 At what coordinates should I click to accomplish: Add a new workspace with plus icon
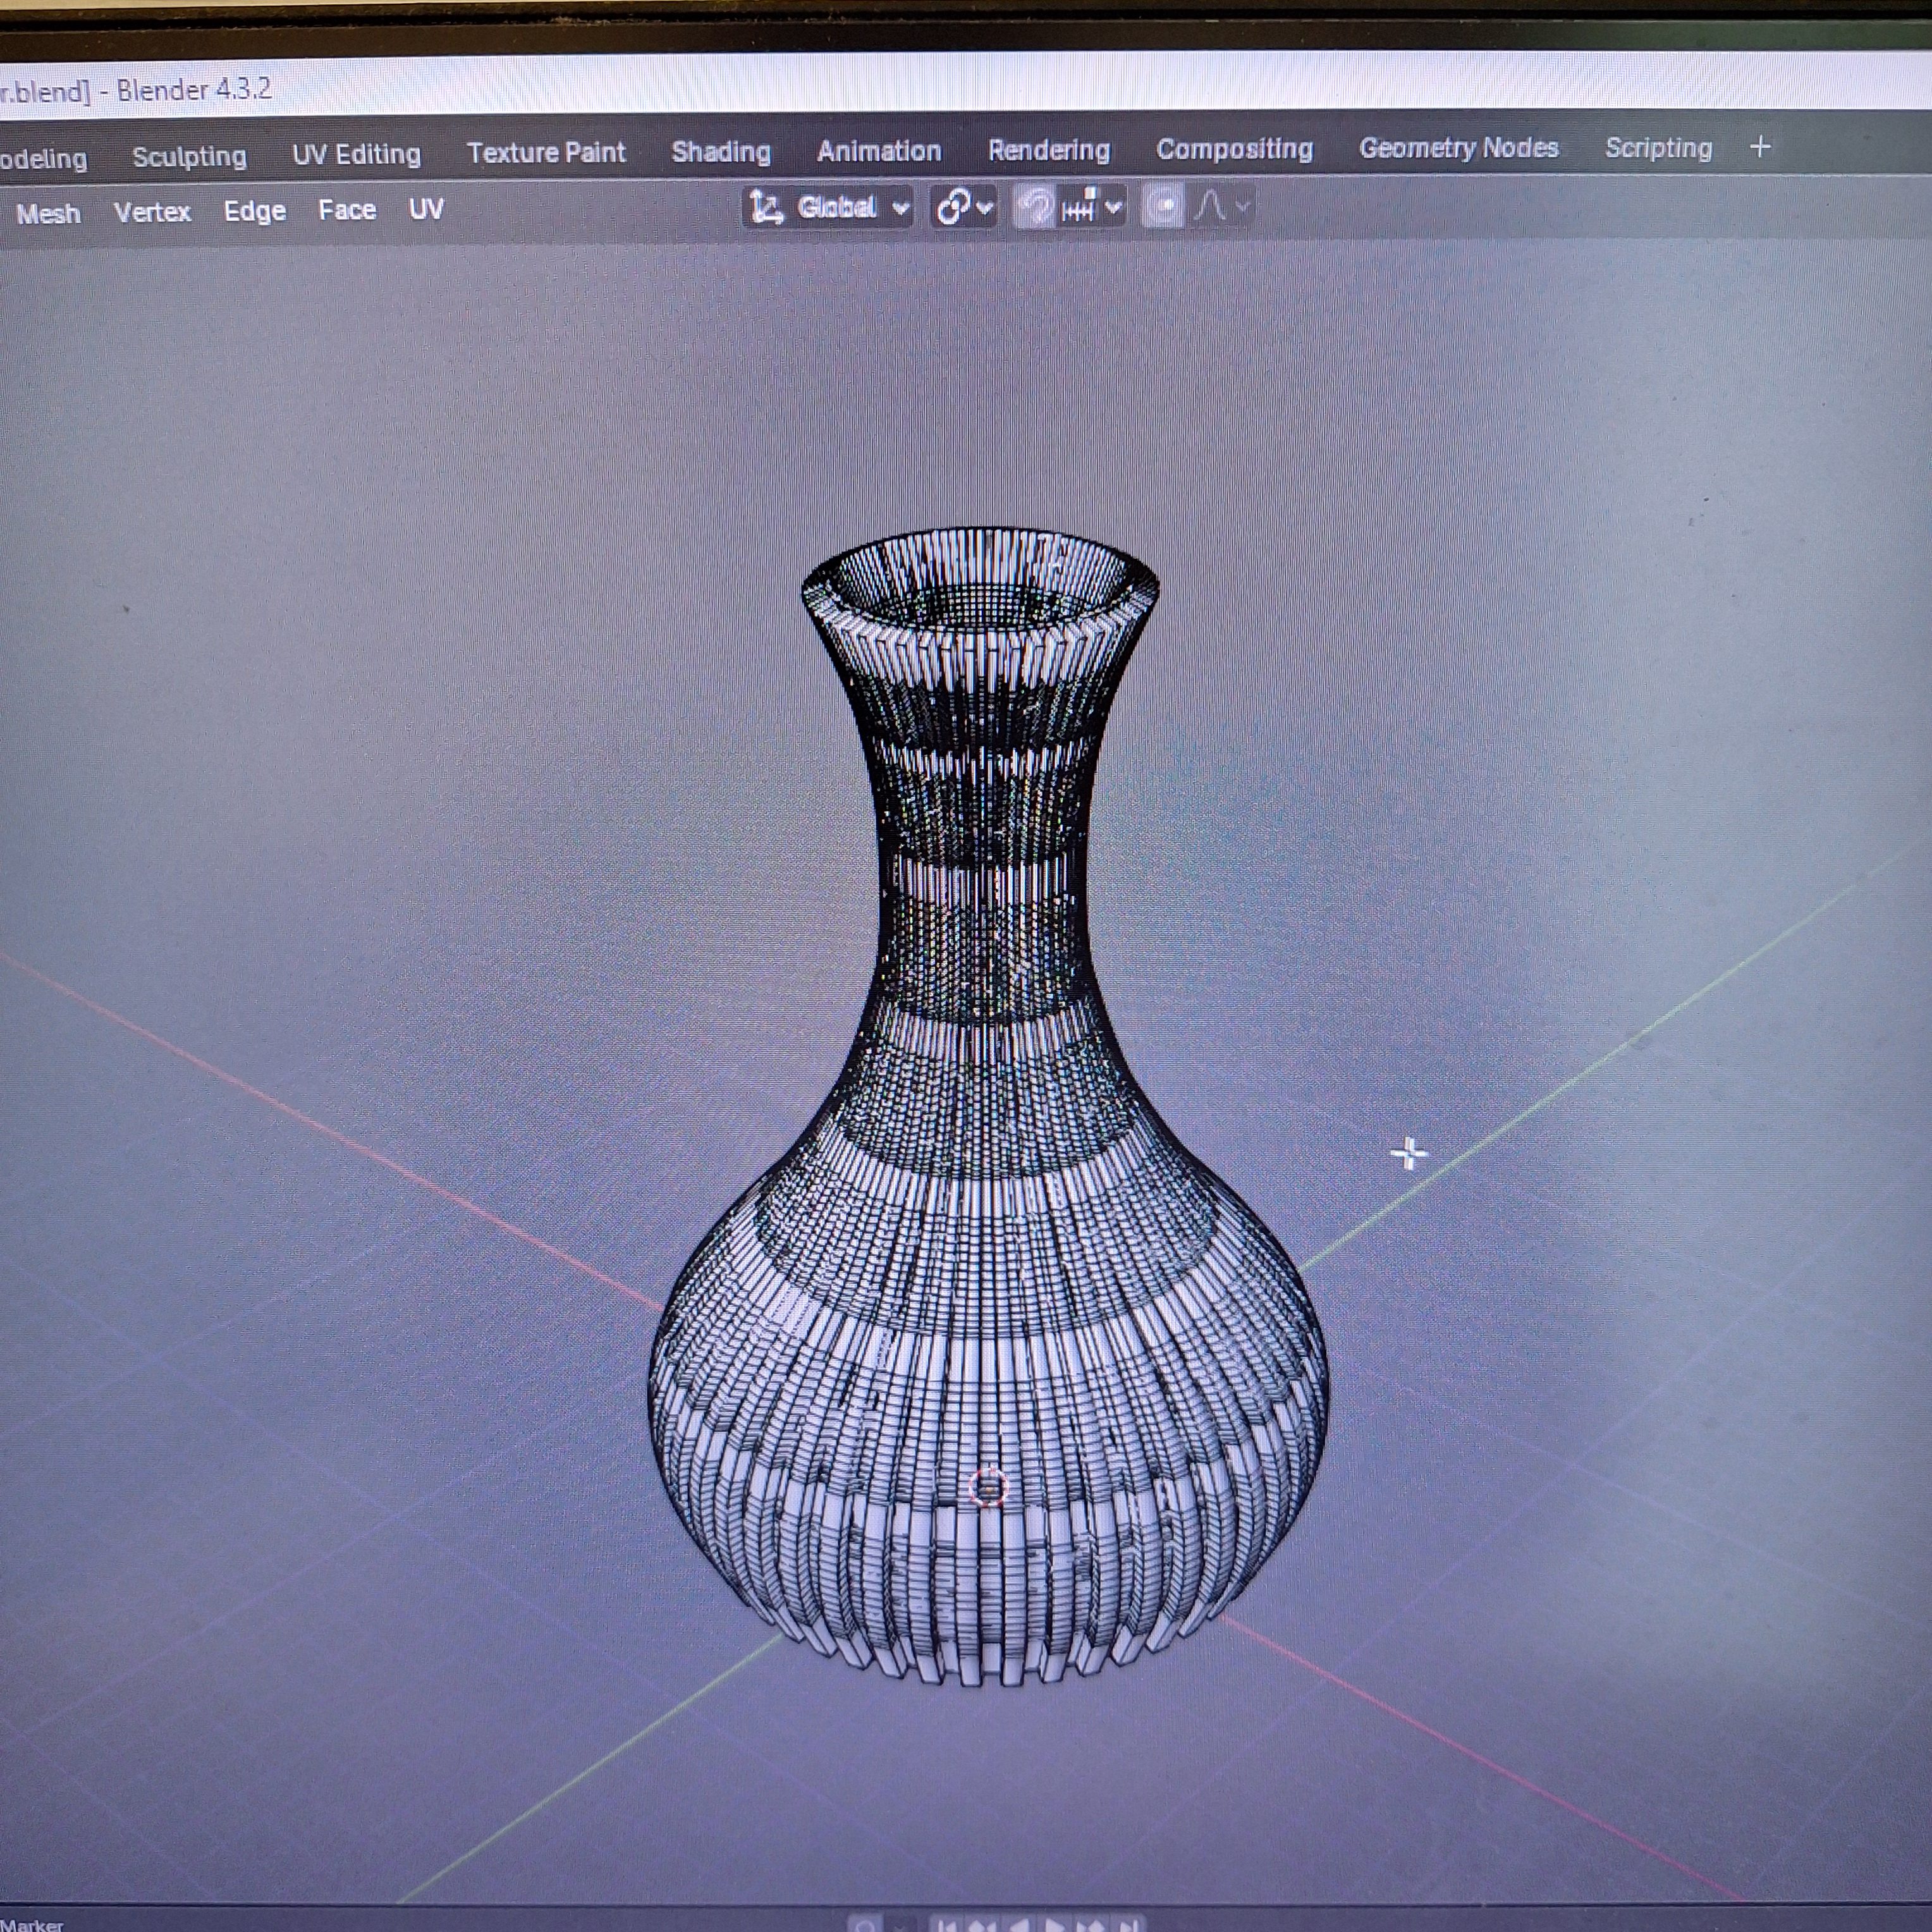1761,147
